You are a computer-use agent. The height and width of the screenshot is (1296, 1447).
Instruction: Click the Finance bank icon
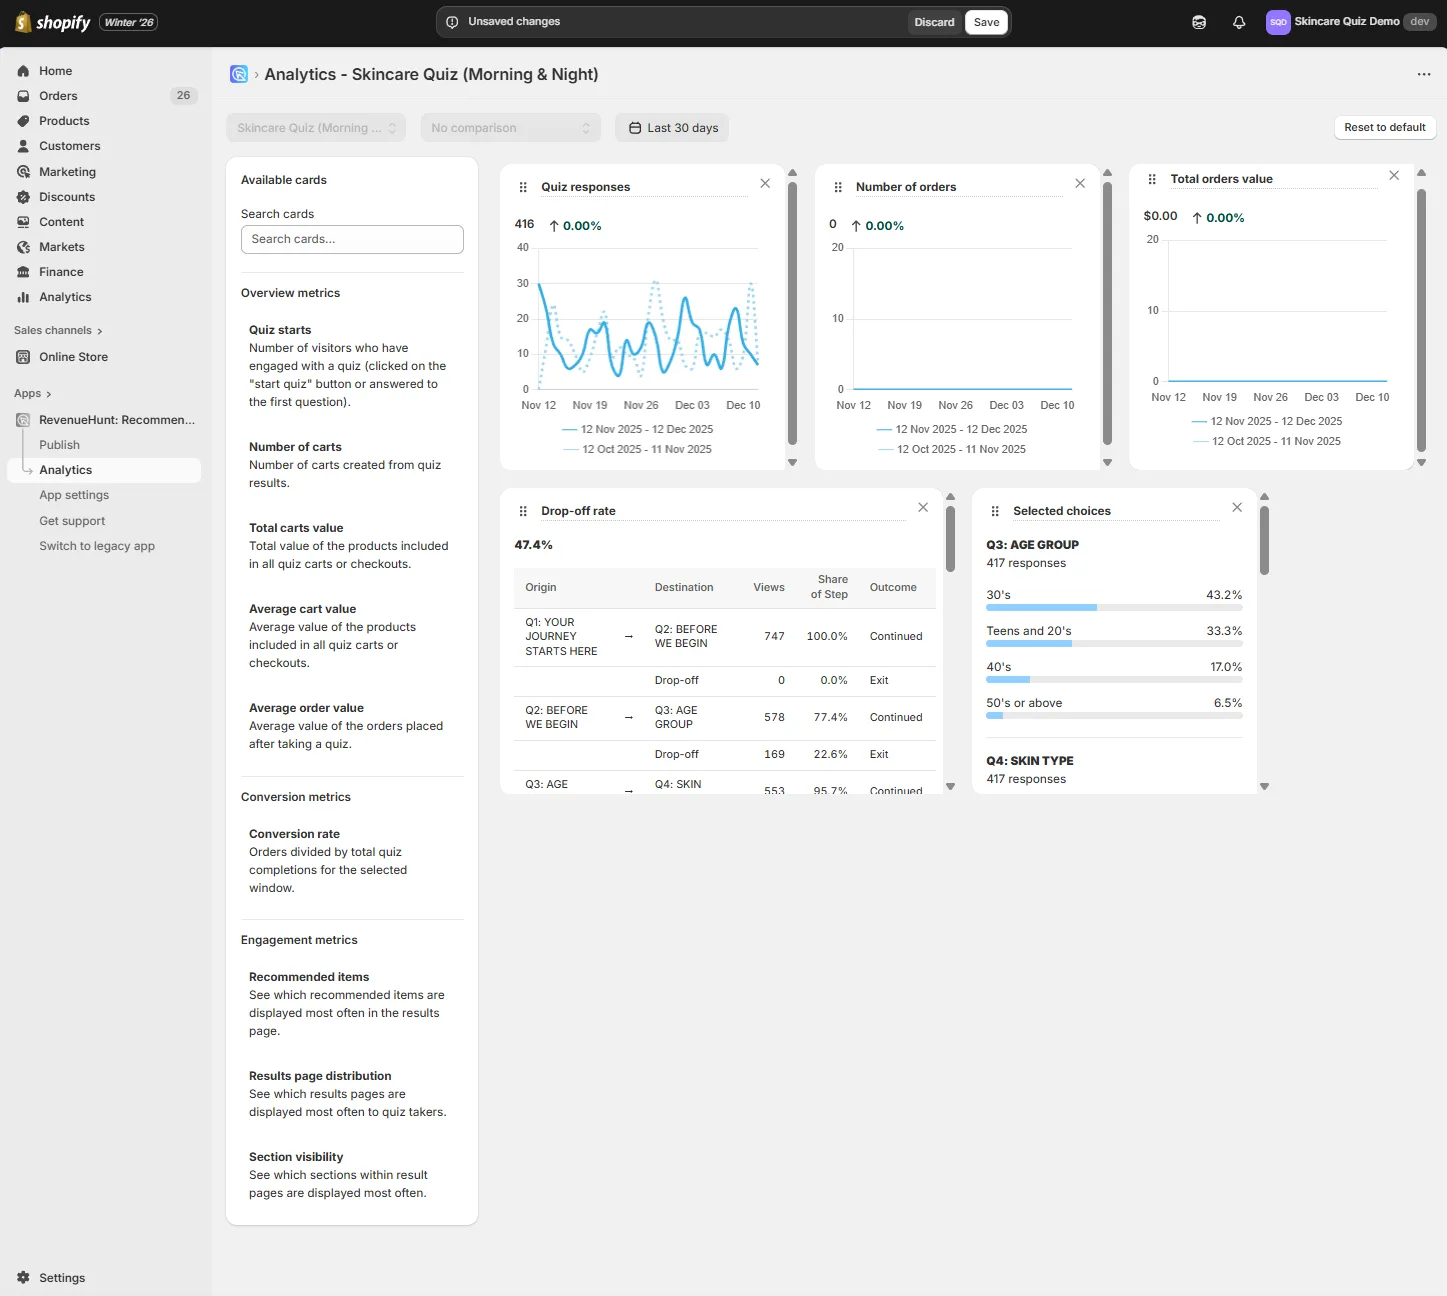(23, 272)
